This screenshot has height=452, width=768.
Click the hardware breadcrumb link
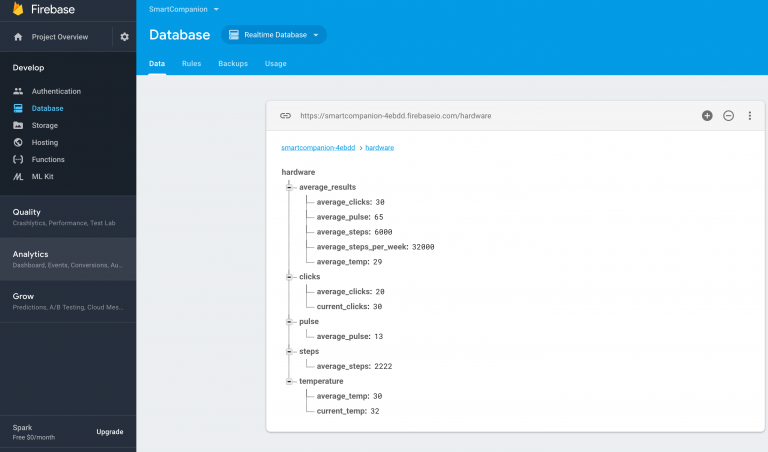(x=380, y=147)
